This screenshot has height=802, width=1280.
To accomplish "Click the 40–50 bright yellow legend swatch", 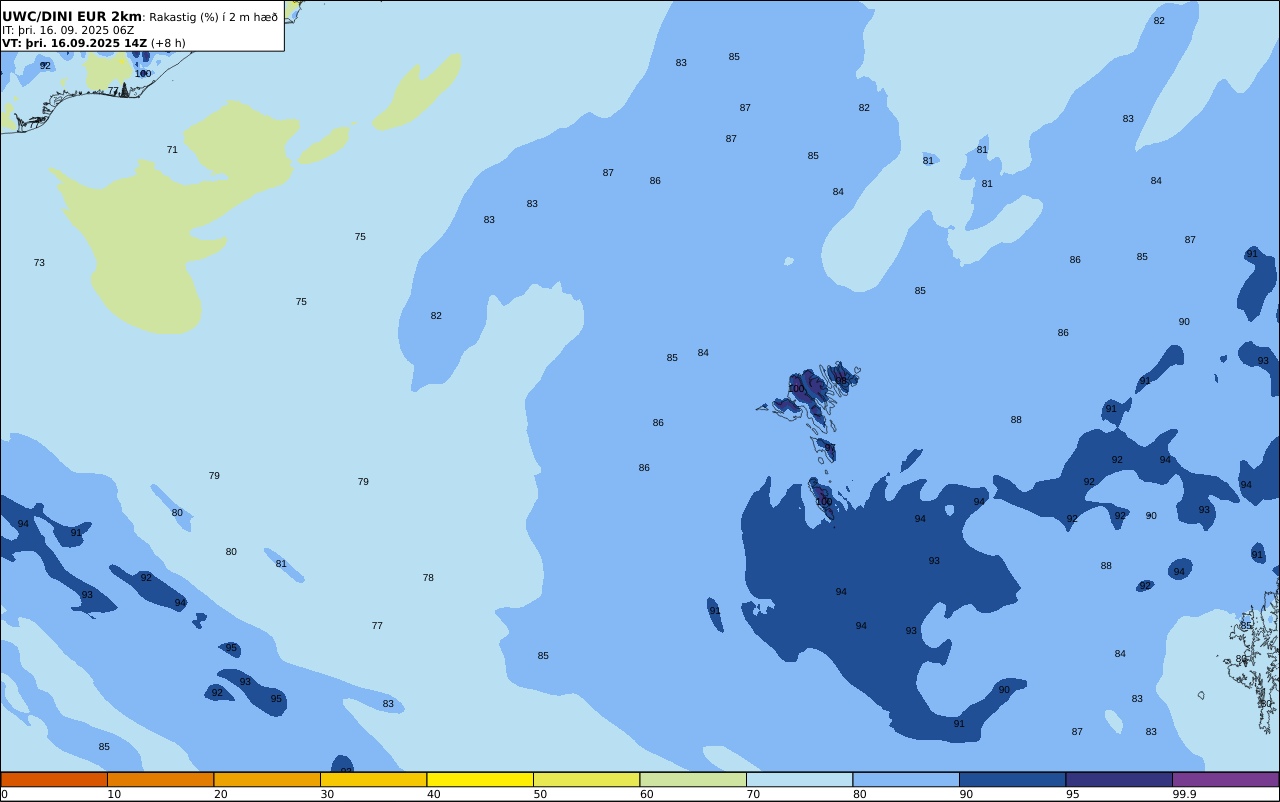I will pos(480,779).
